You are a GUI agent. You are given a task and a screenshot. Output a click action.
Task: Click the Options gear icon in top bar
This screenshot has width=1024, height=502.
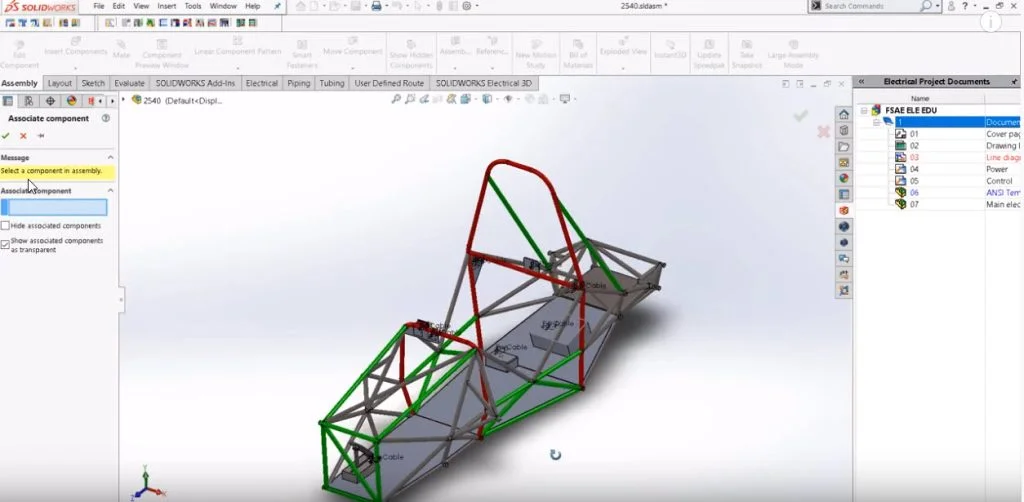pos(467,6)
